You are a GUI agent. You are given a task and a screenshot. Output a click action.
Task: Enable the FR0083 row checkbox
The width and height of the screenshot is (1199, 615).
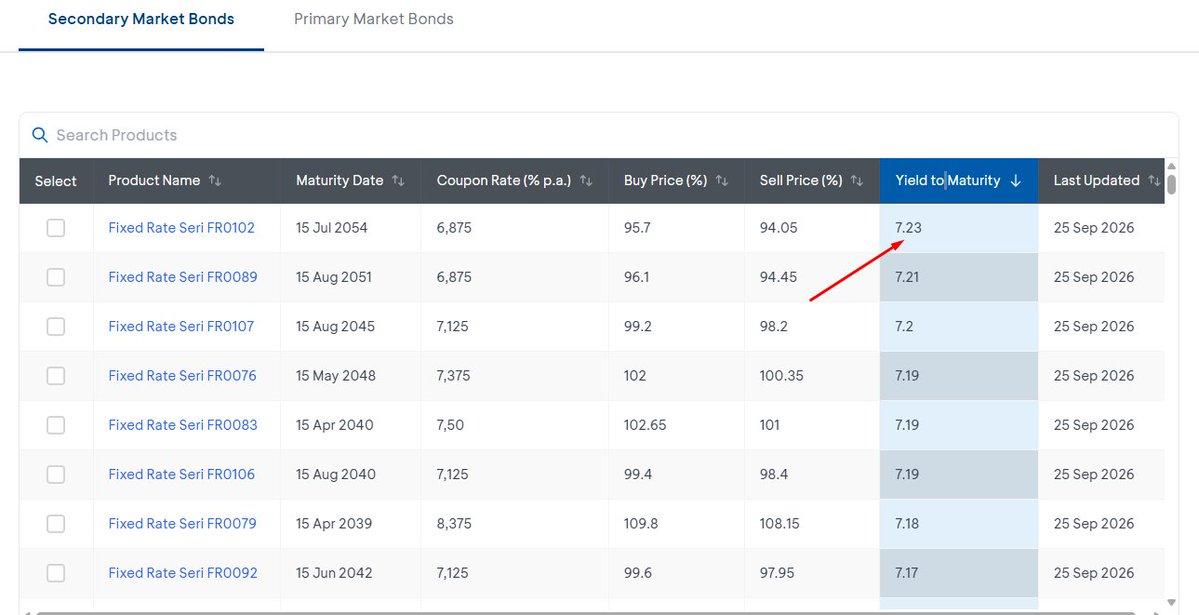tap(56, 425)
